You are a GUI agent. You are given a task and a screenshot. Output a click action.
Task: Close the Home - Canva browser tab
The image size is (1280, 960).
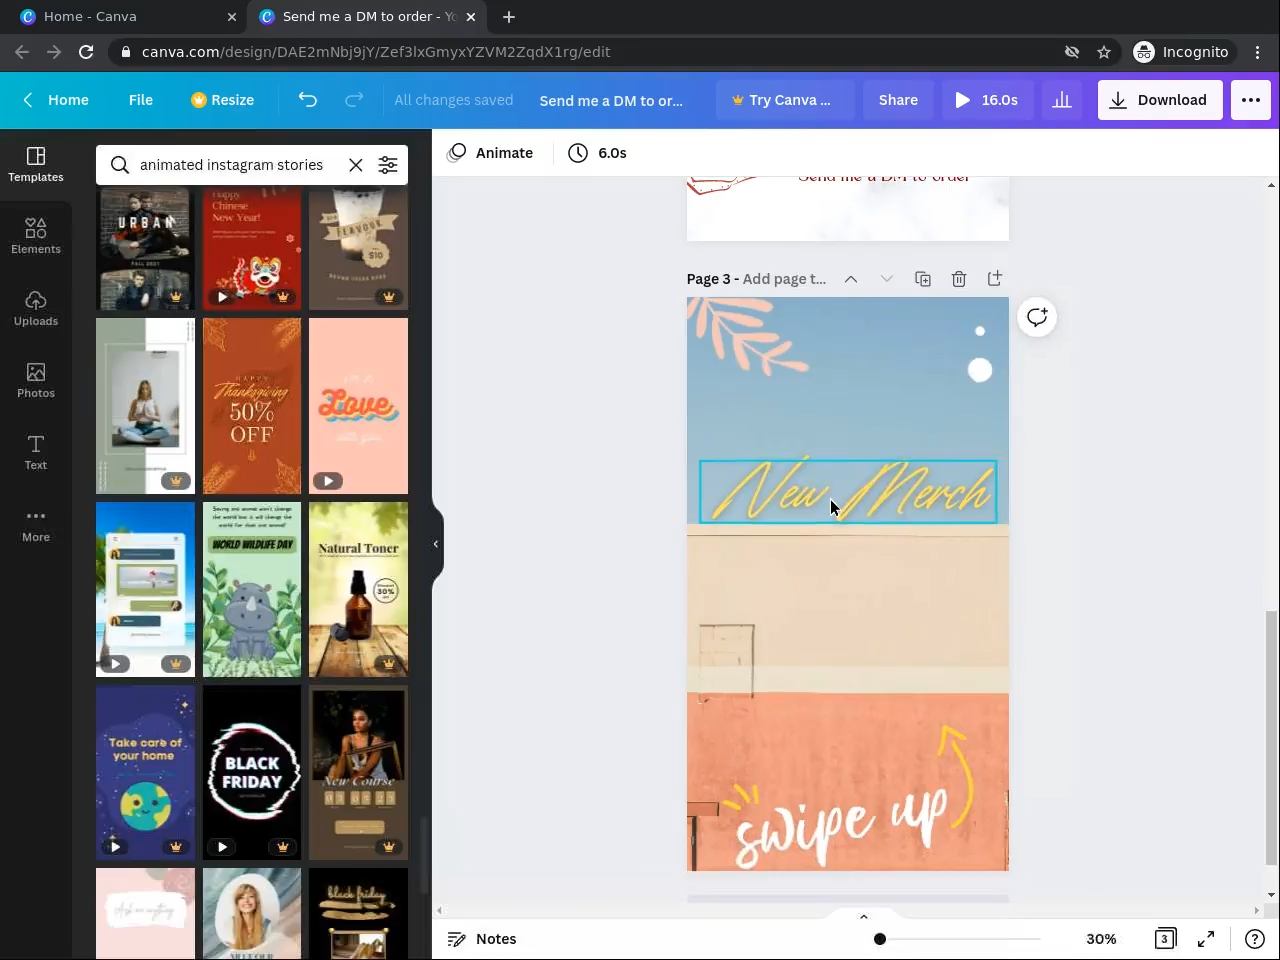pos(232,17)
